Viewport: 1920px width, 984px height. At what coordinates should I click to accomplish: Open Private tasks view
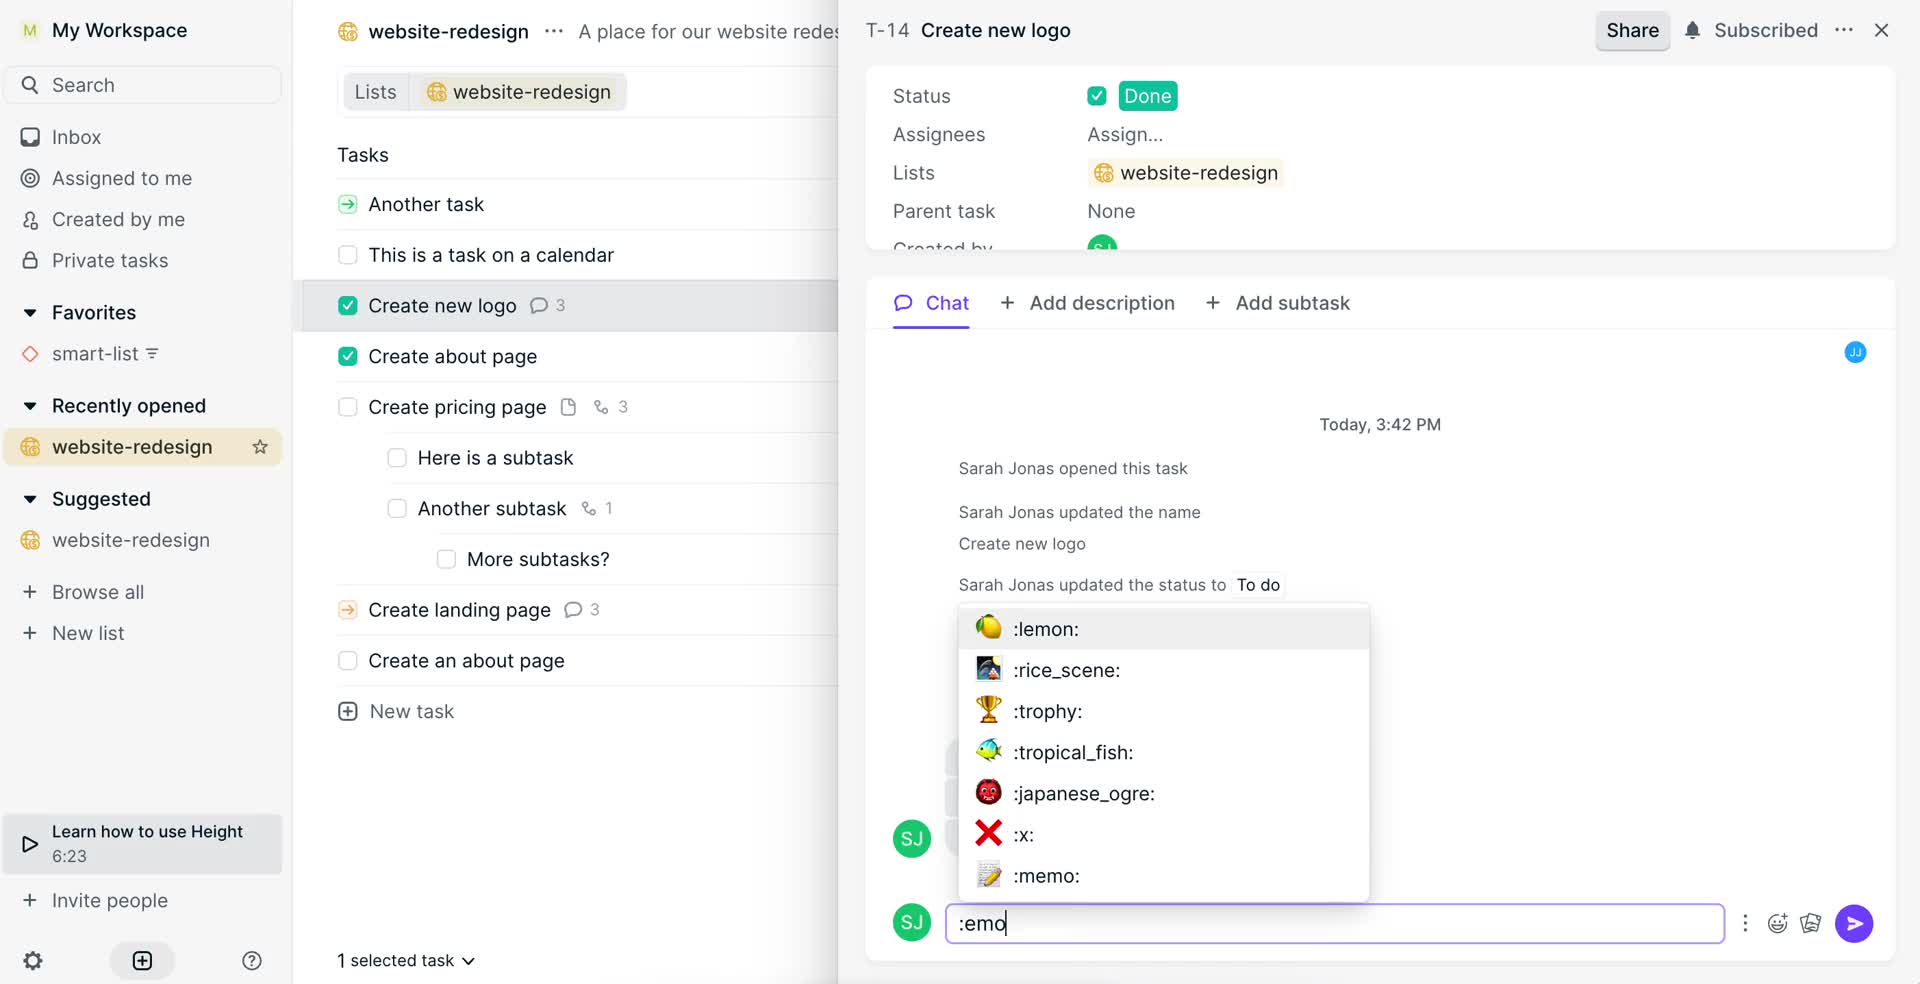pos(110,260)
